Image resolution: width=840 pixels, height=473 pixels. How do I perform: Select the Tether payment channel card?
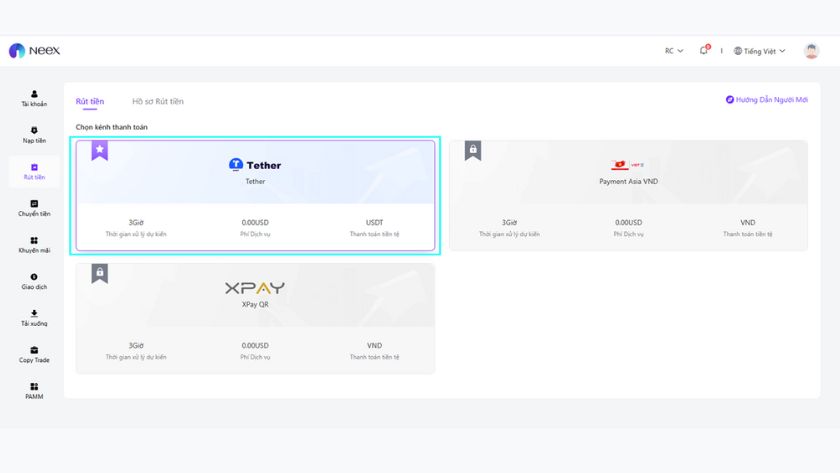coord(255,196)
